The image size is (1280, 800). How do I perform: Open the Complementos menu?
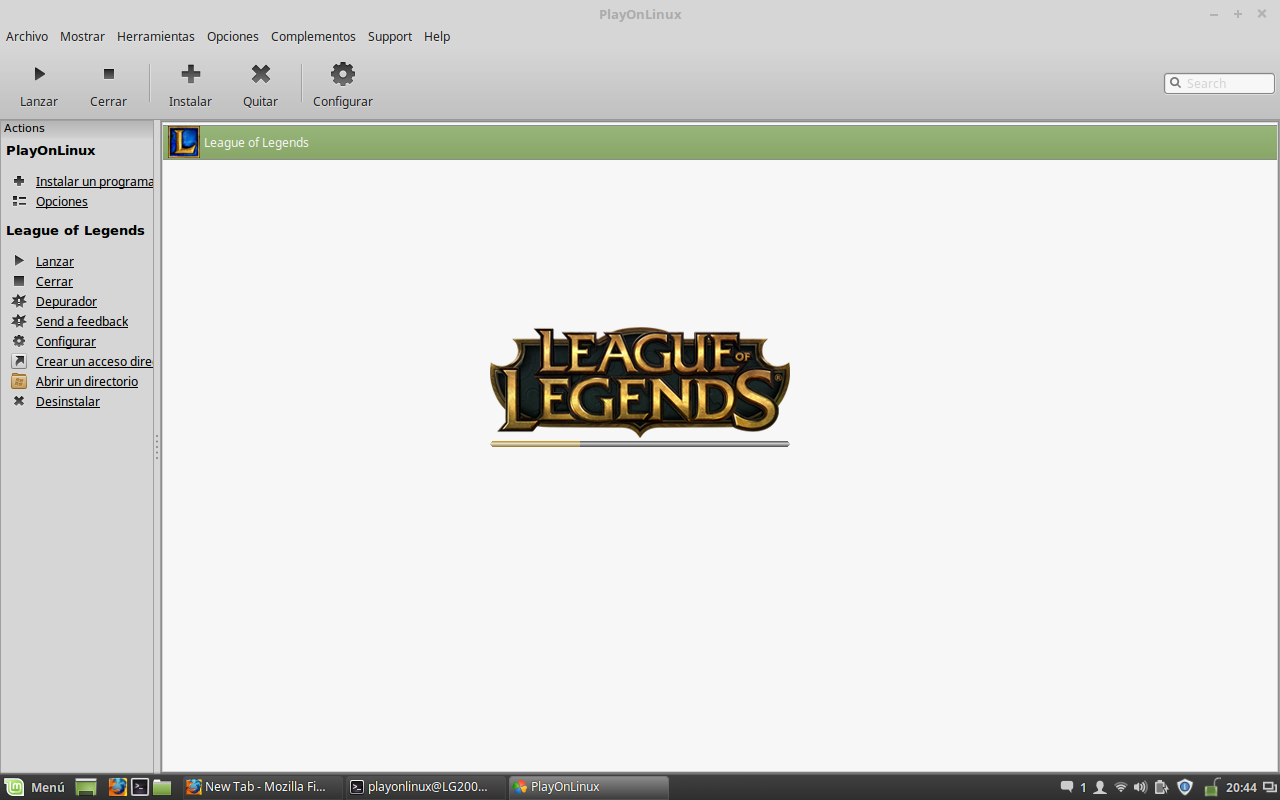[313, 36]
